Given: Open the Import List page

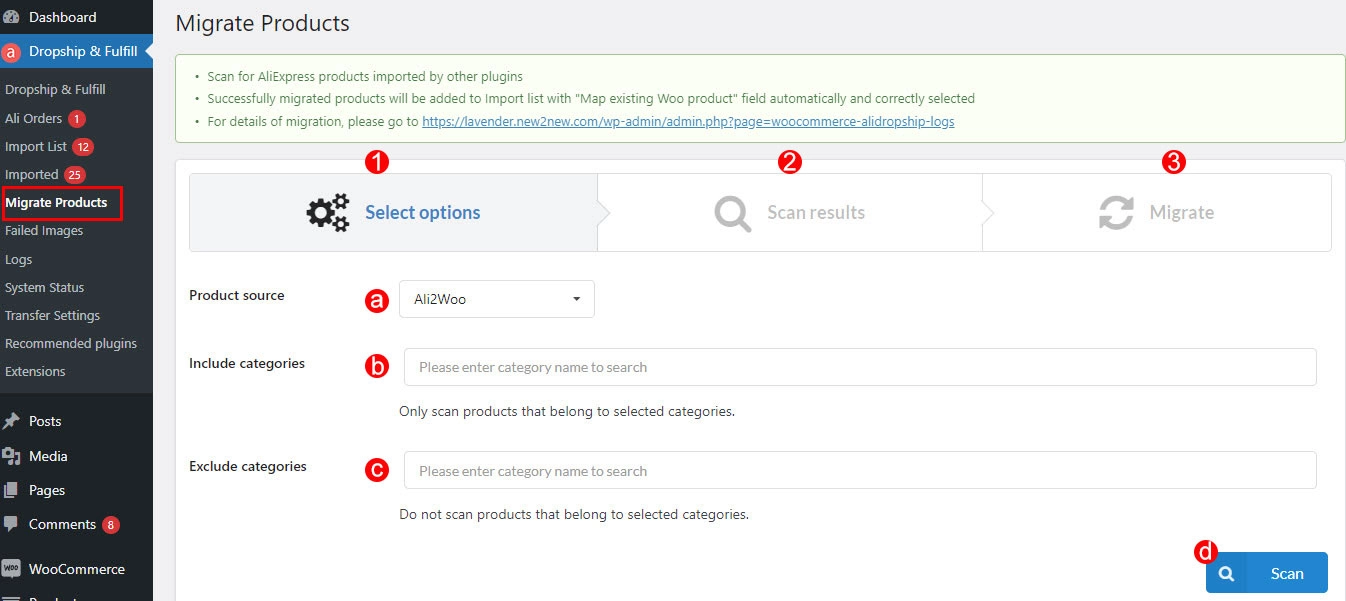Looking at the screenshot, I should point(36,146).
